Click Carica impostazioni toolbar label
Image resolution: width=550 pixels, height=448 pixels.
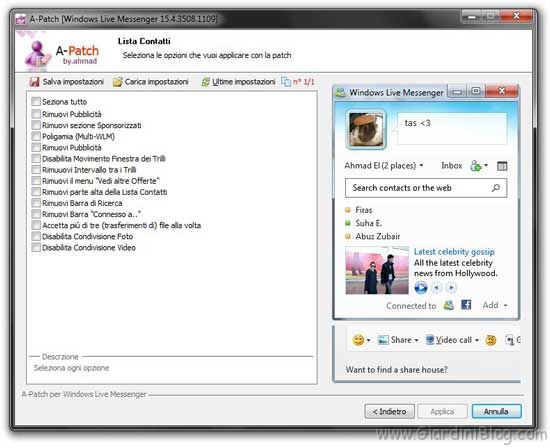[x=156, y=82]
